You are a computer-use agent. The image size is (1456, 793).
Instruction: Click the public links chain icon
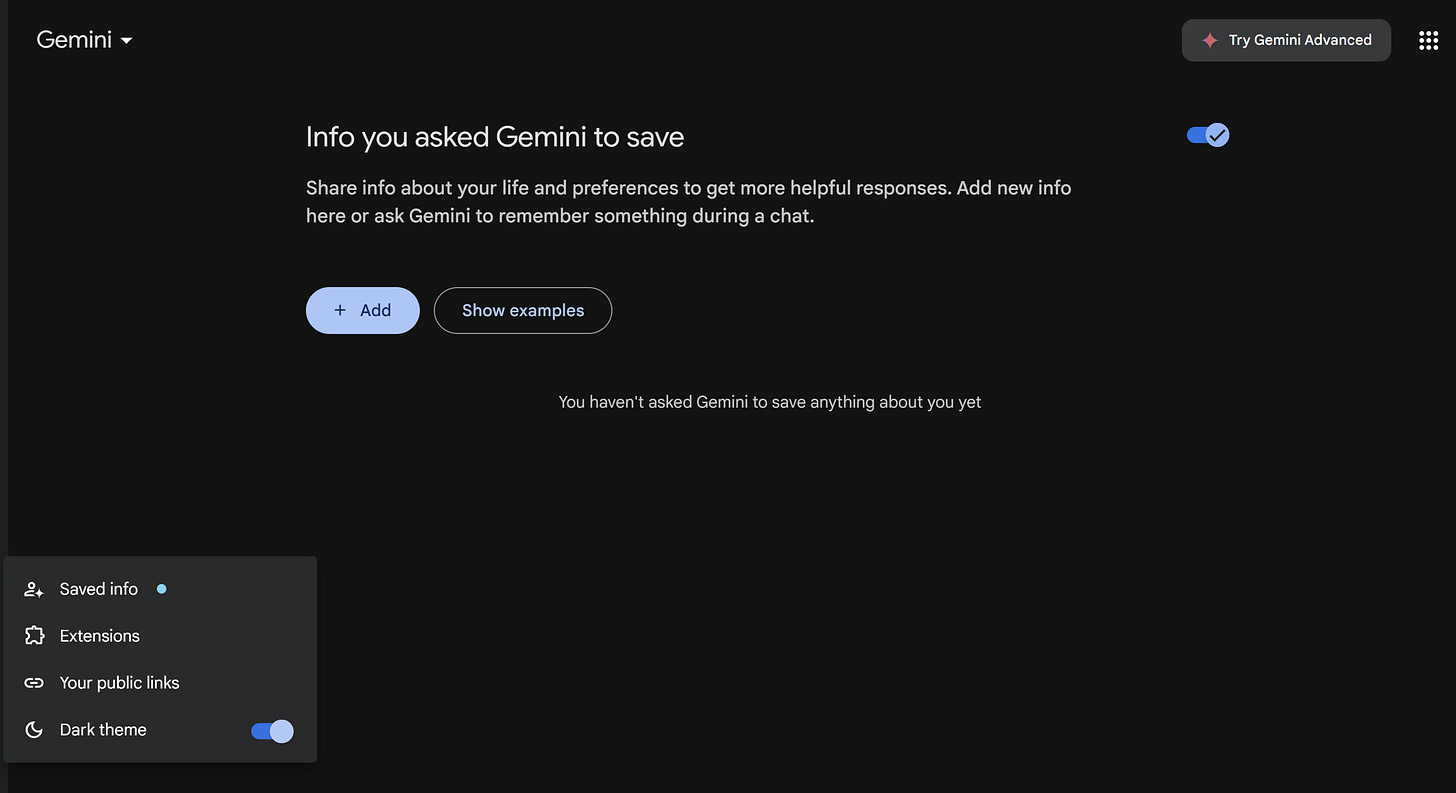[34, 683]
